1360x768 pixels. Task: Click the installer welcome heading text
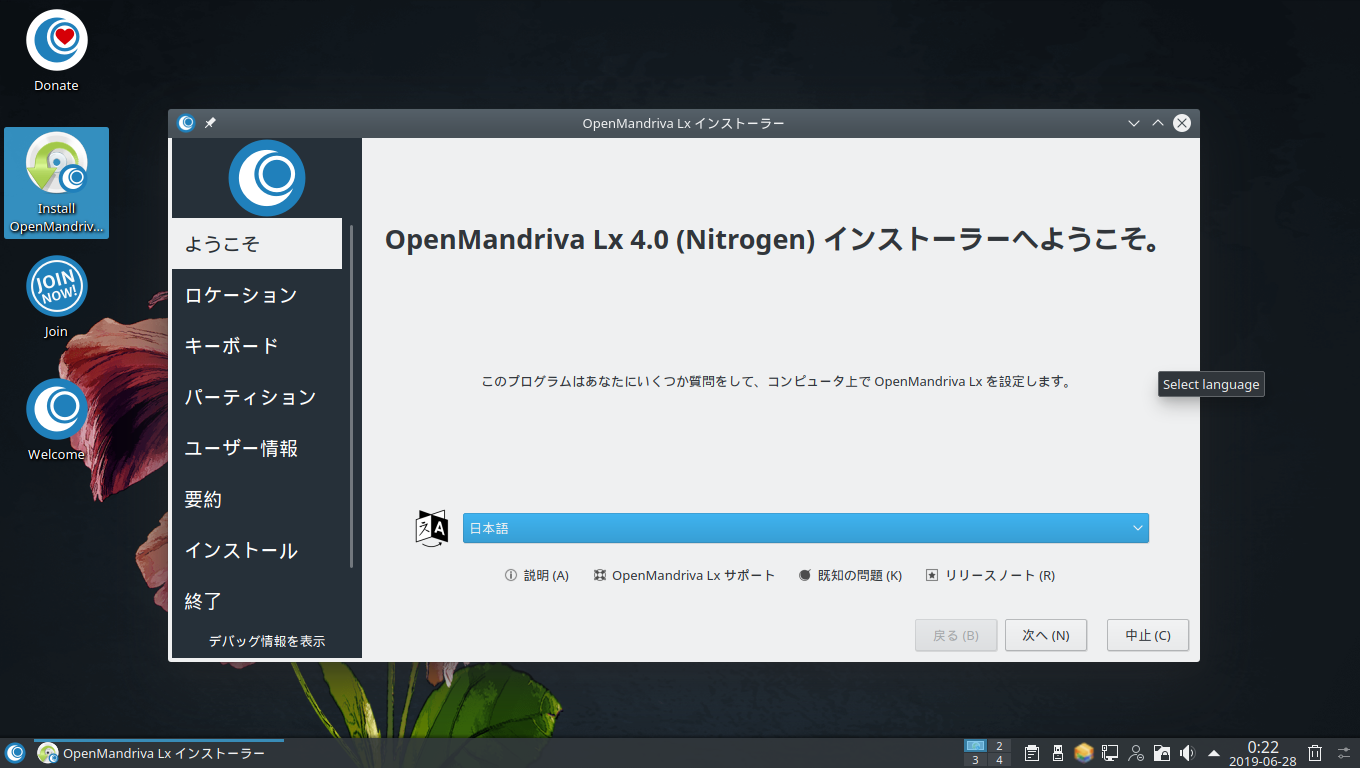(x=772, y=241)
